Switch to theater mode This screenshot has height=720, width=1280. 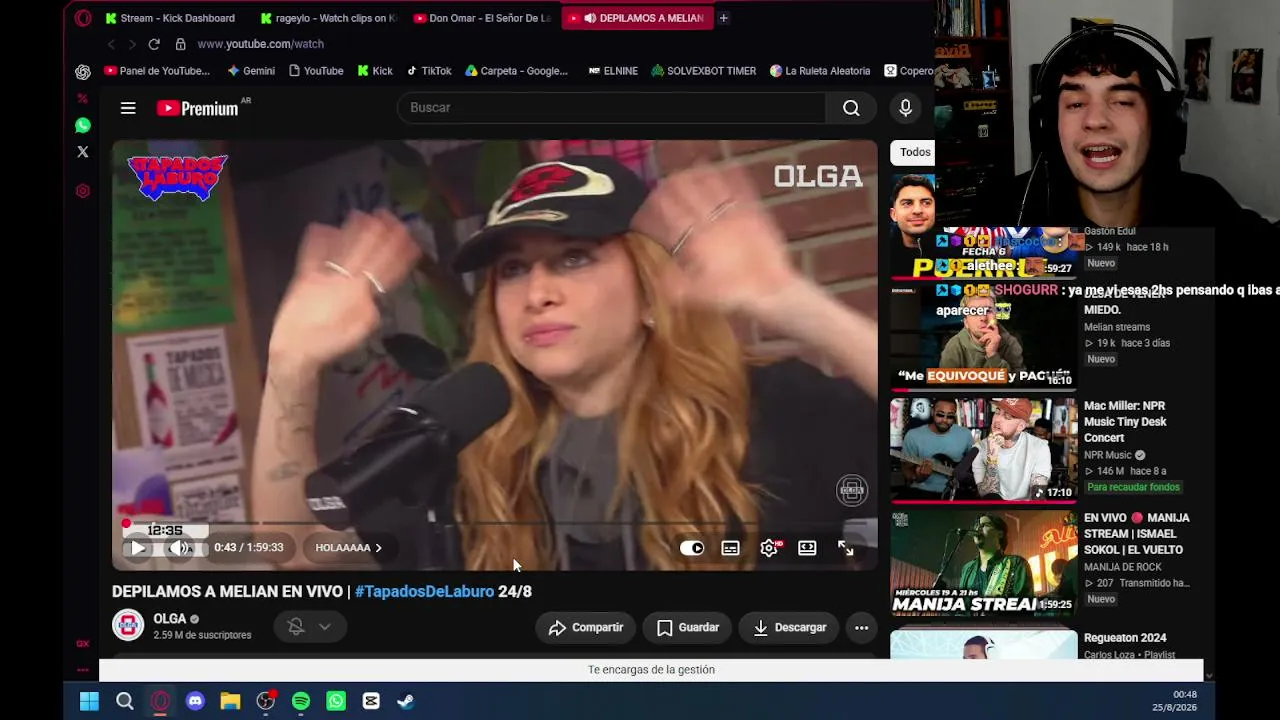click(x=807, y=548)
